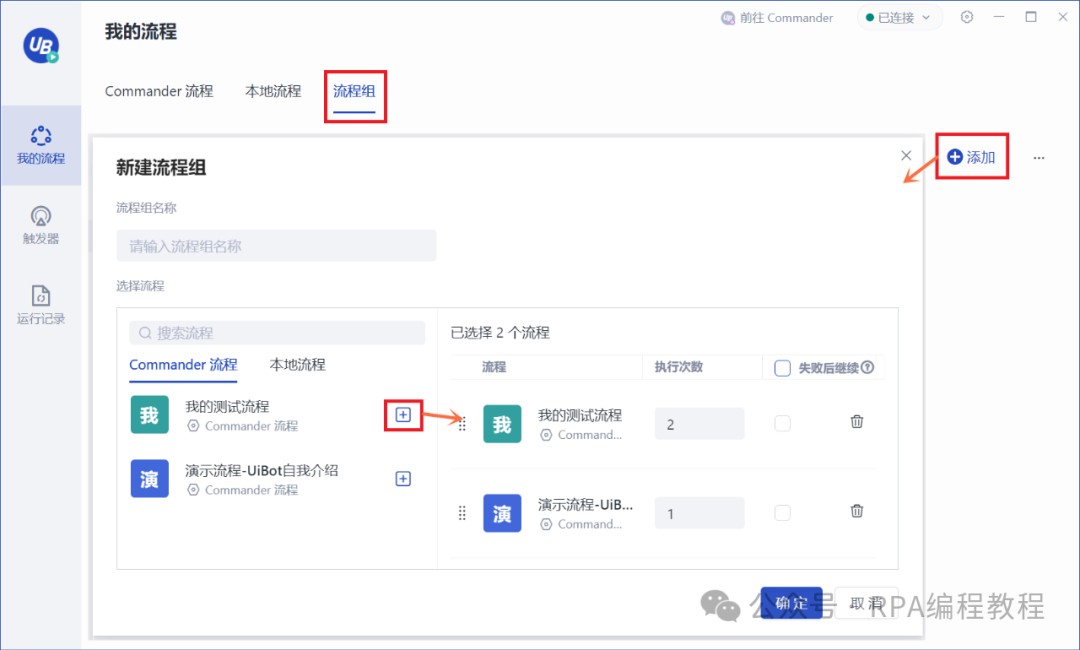Click the 演 avatar of 演示流程-UiBot自我介绍 in left list

(149, 479)
